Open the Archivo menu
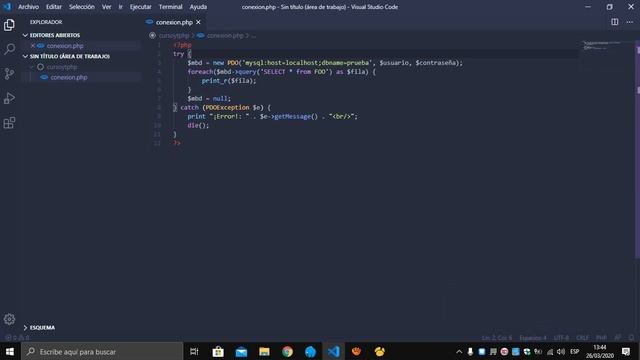The image size is (640, 360). tap(28, 7)
